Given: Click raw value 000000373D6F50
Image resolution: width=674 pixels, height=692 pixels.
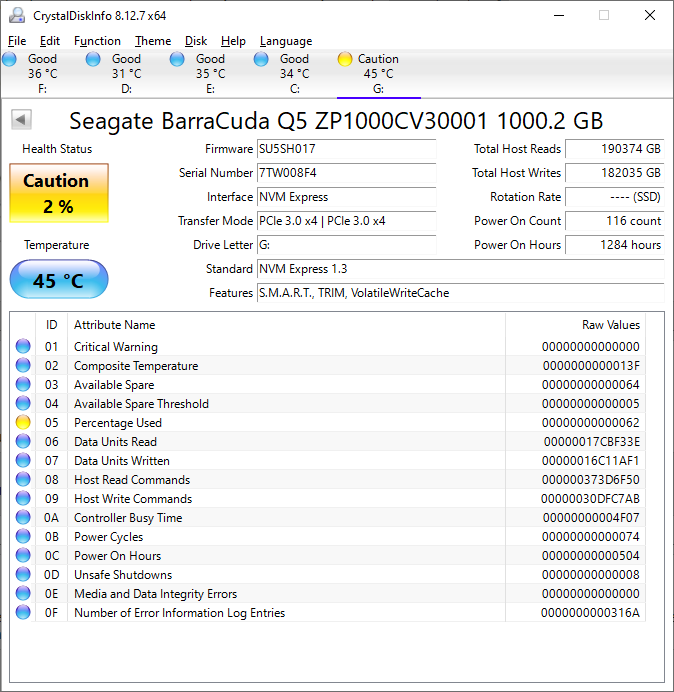Looking at the screenshot, I should coord(591,480).
